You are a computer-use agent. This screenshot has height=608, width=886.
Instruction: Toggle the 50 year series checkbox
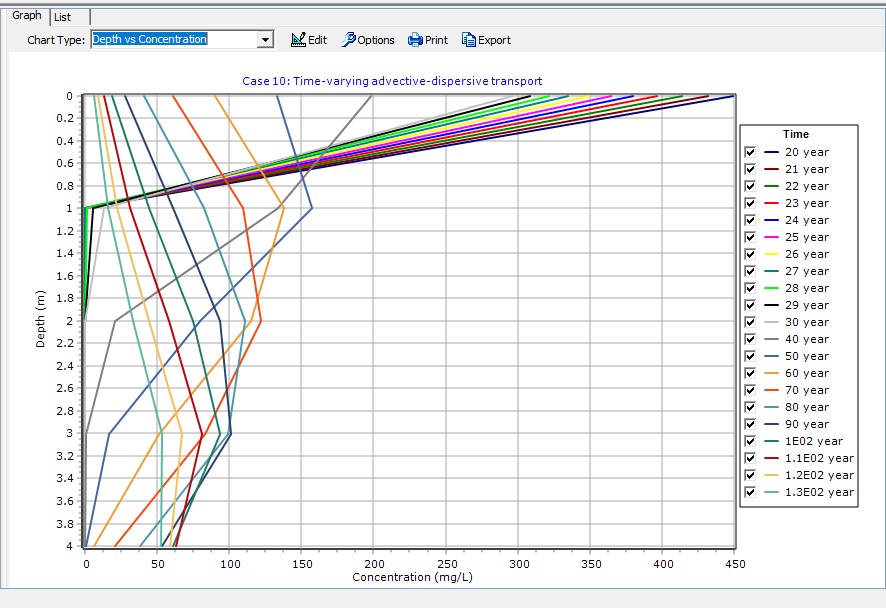(750, 356)
